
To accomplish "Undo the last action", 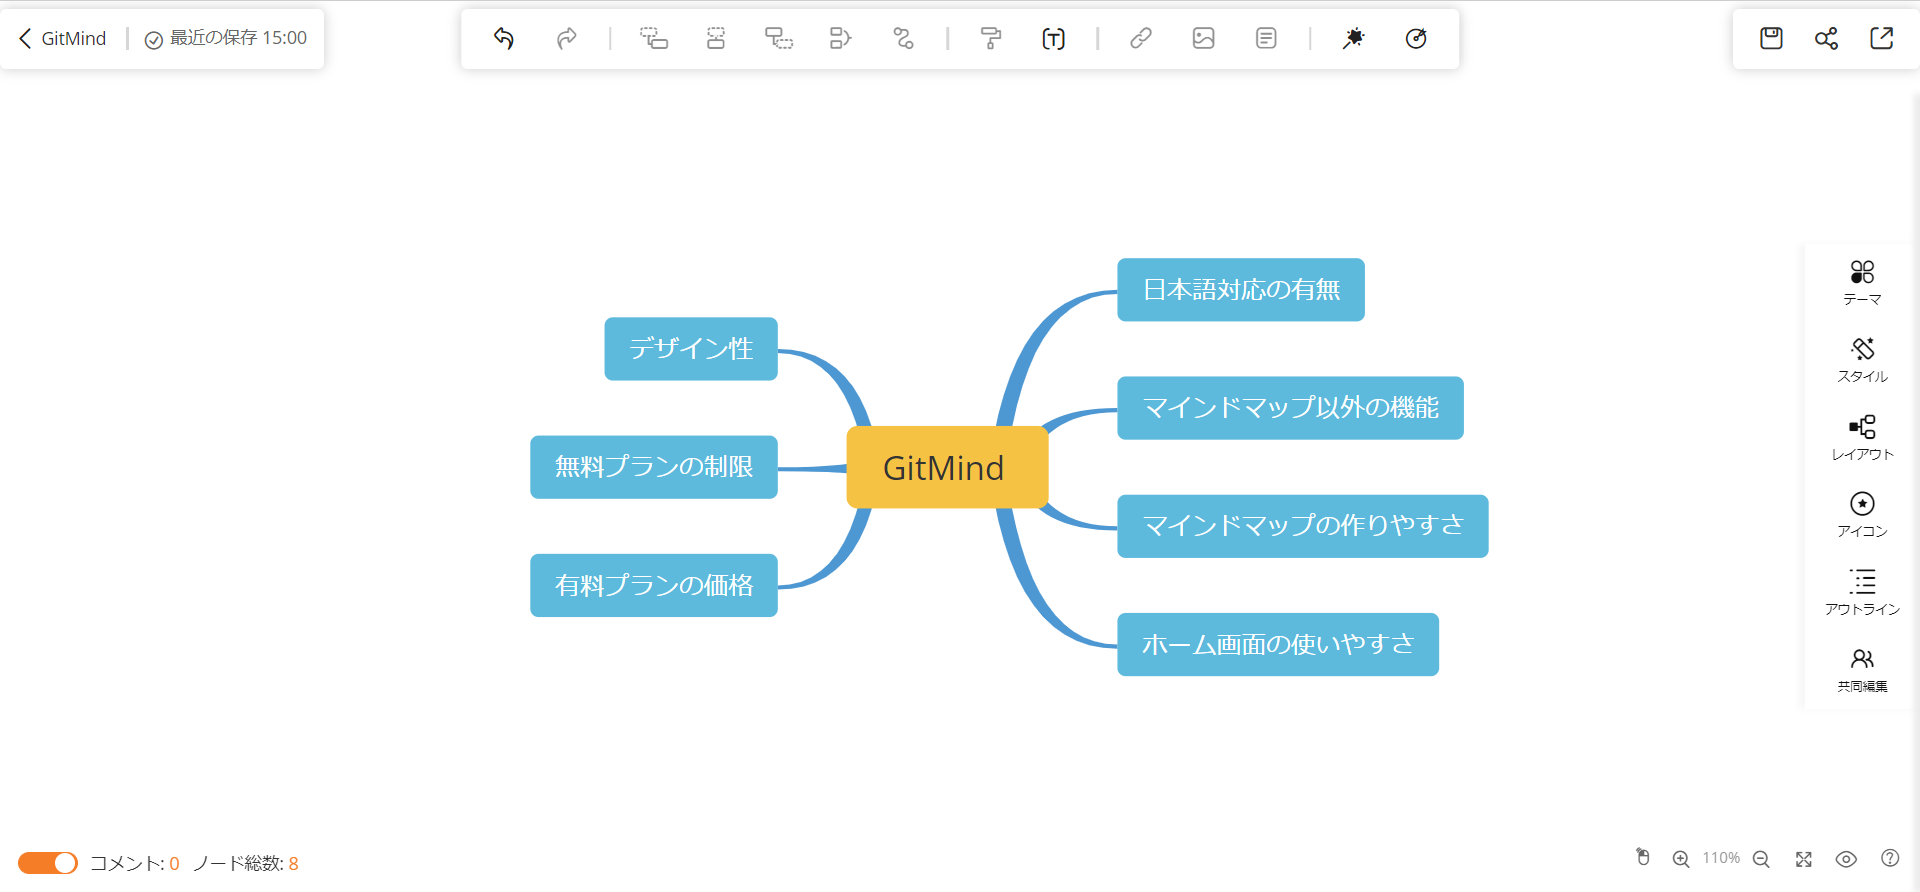I will point(504,38).
